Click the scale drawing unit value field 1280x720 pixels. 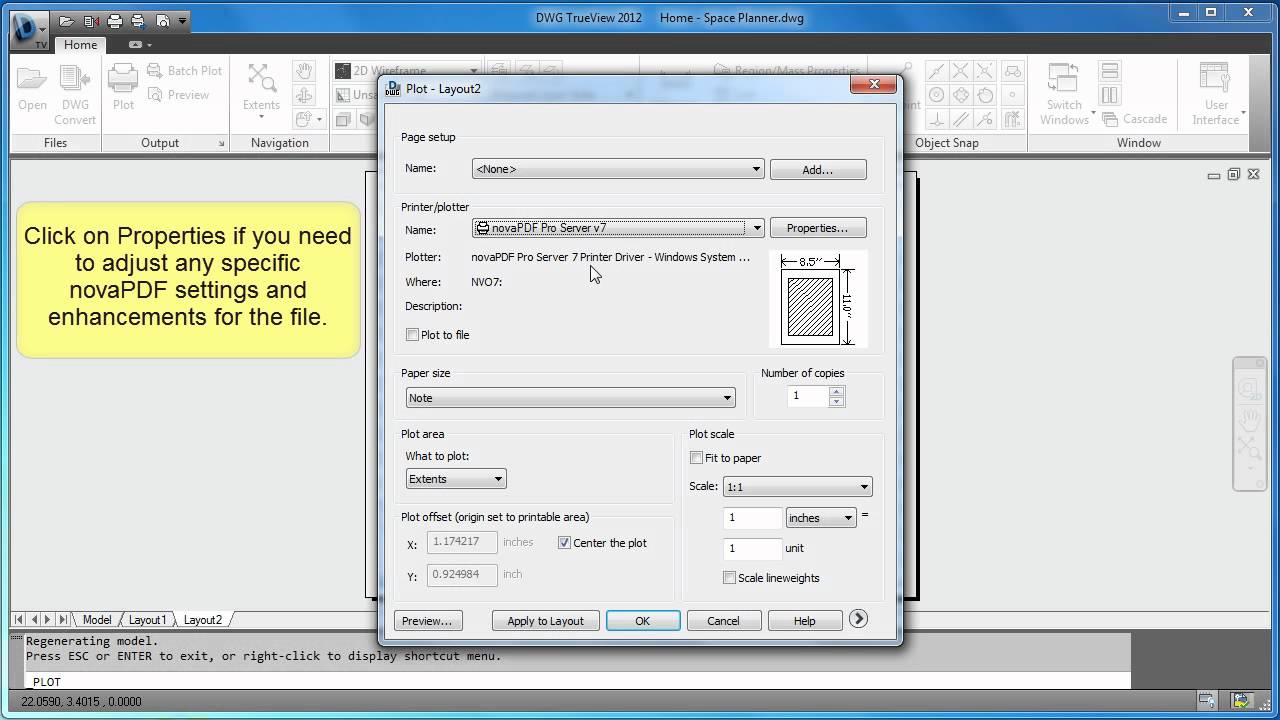[752, 548]
